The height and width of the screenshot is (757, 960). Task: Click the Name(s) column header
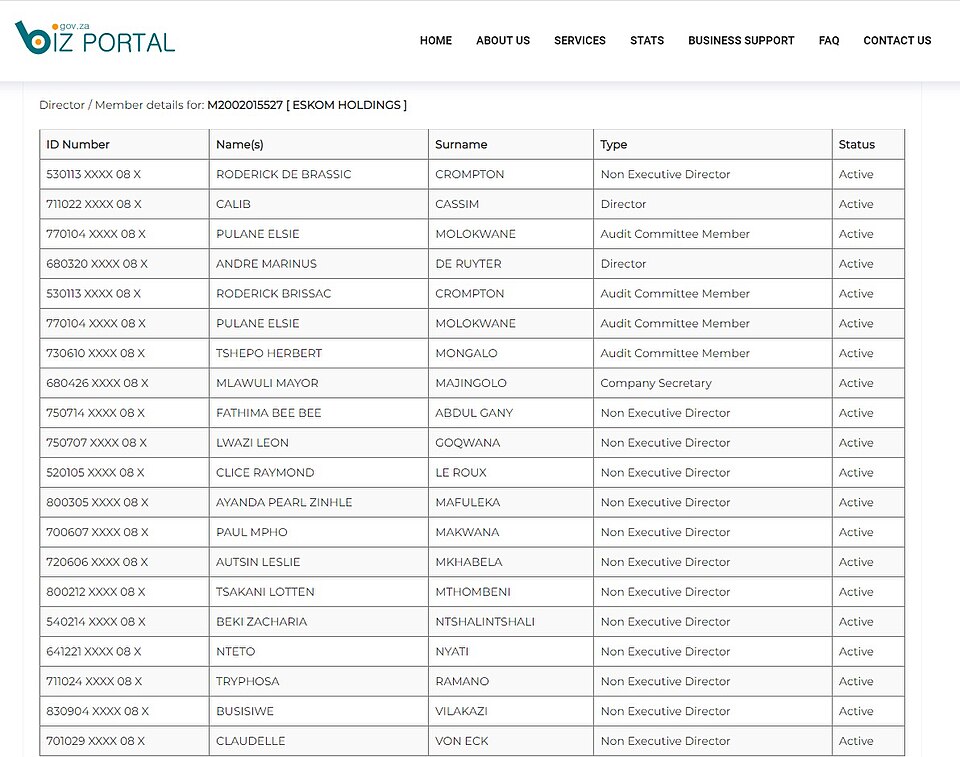pos(240,145)
